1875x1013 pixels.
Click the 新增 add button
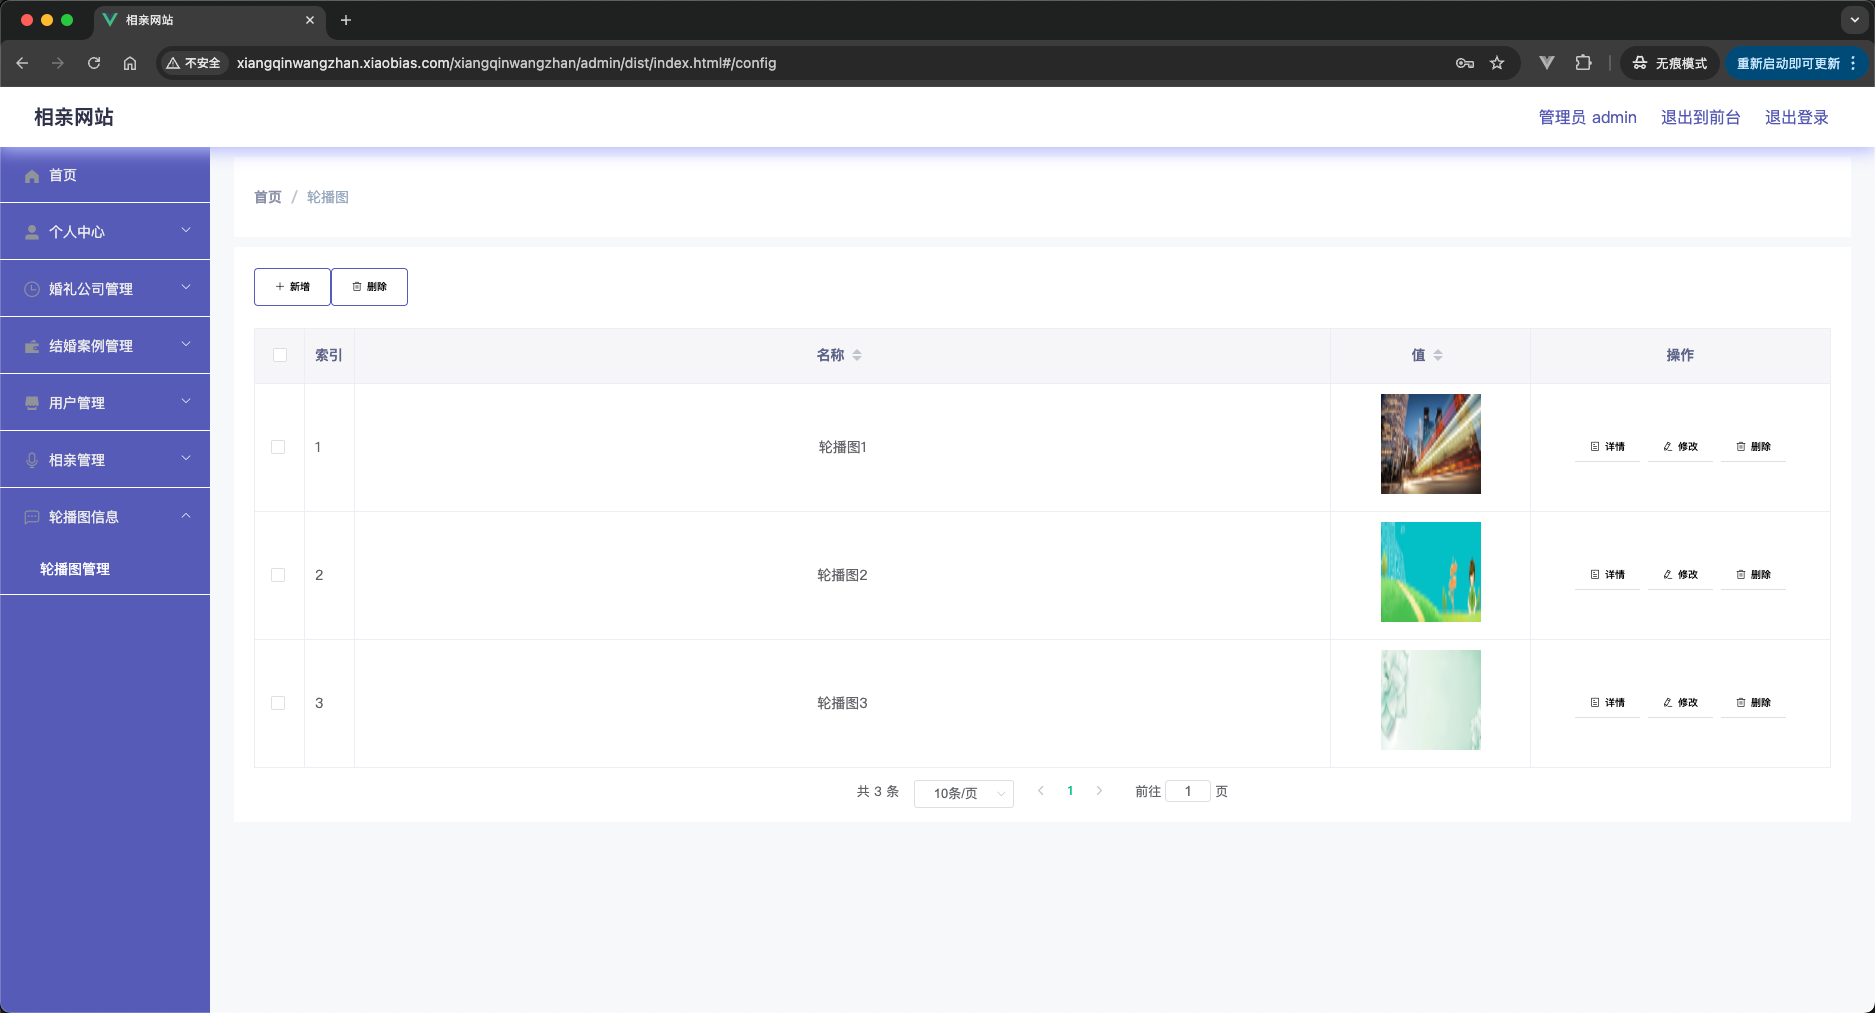(292, 287)
